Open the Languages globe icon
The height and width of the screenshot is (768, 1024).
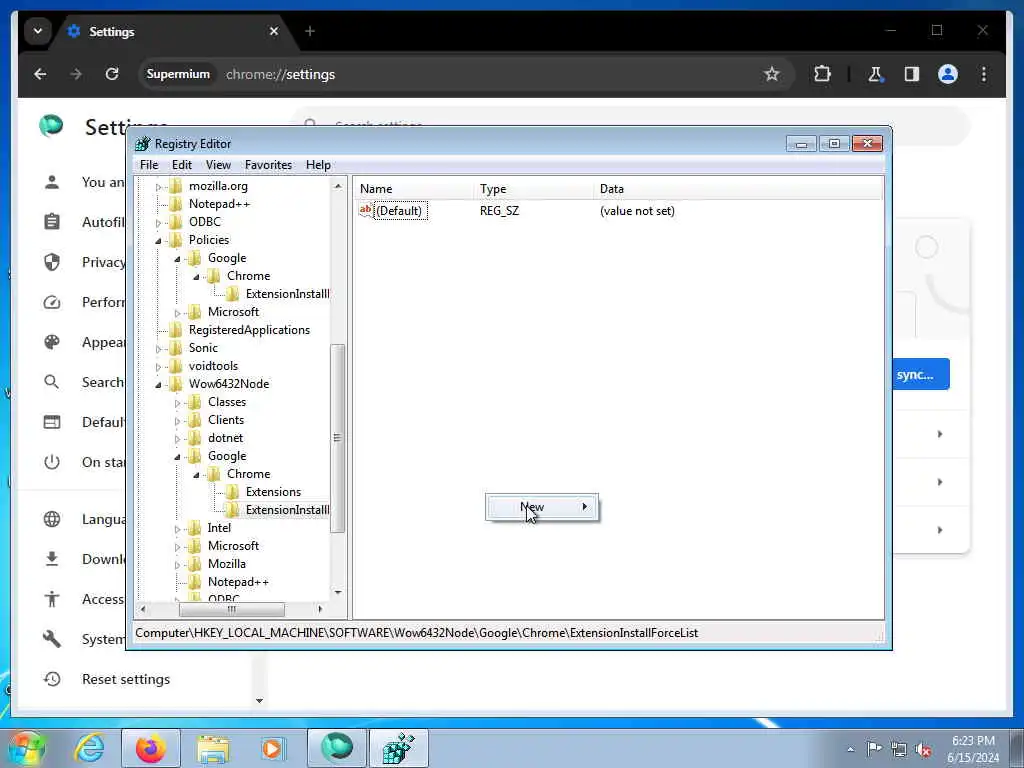(52, 519)
